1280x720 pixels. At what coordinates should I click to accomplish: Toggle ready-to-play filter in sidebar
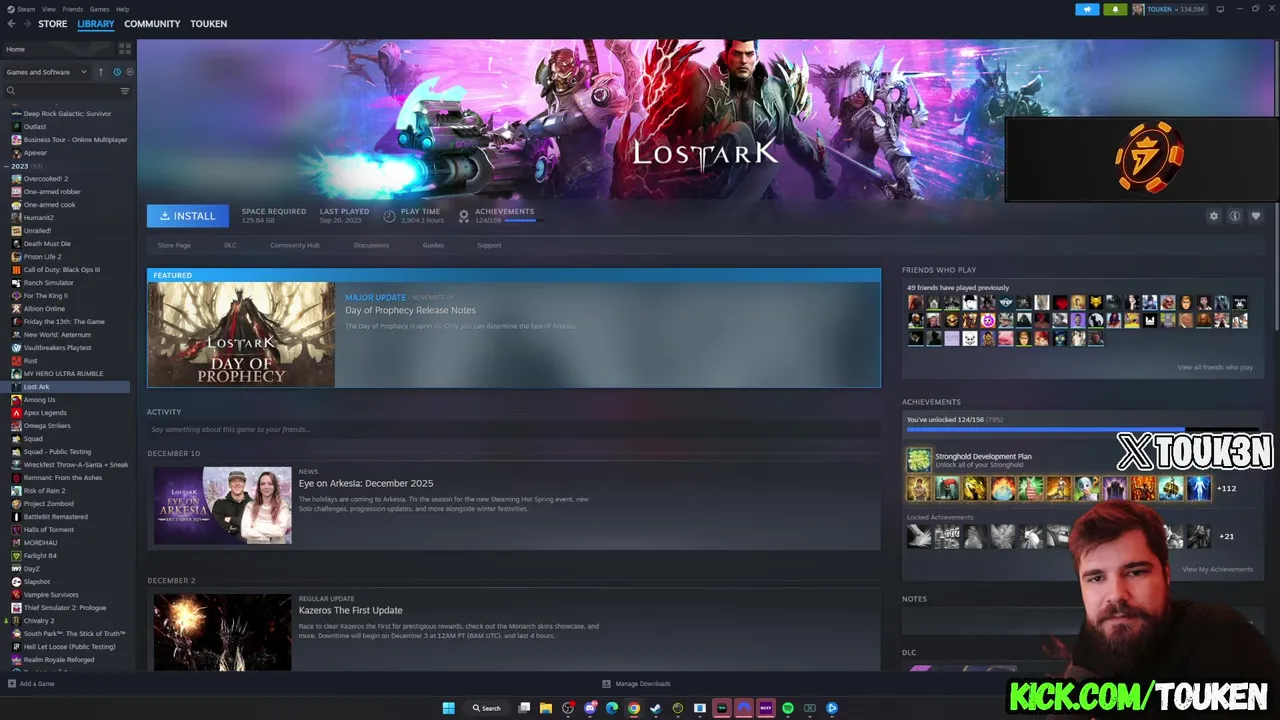click(129, 72)
